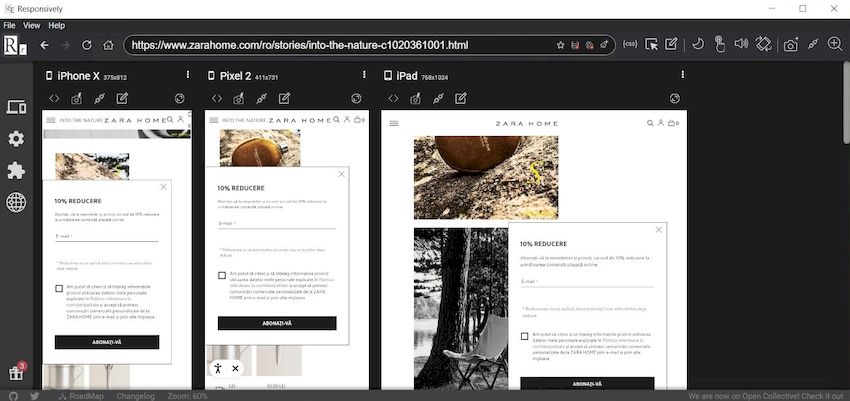This screenshot has width=850, height=401.
Task: Go to the home page
Action: 108,45
